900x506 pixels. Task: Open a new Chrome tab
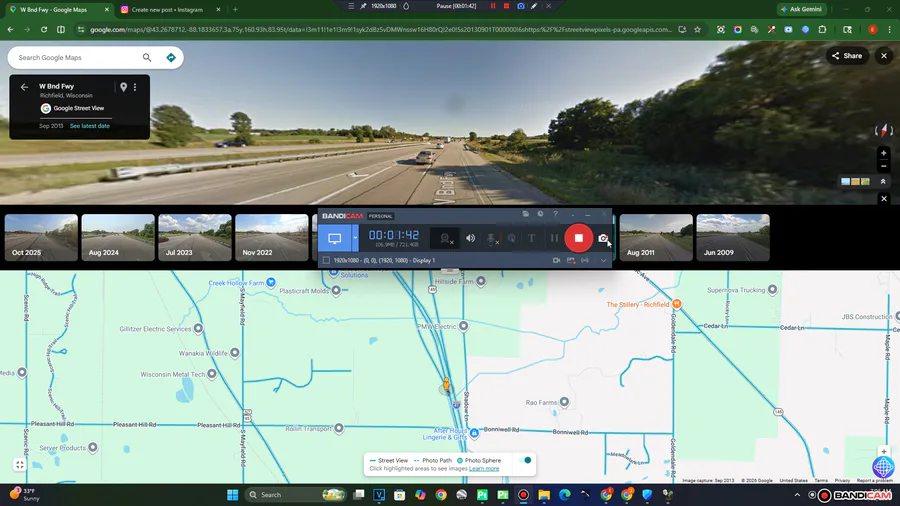(x=235, y=10)
